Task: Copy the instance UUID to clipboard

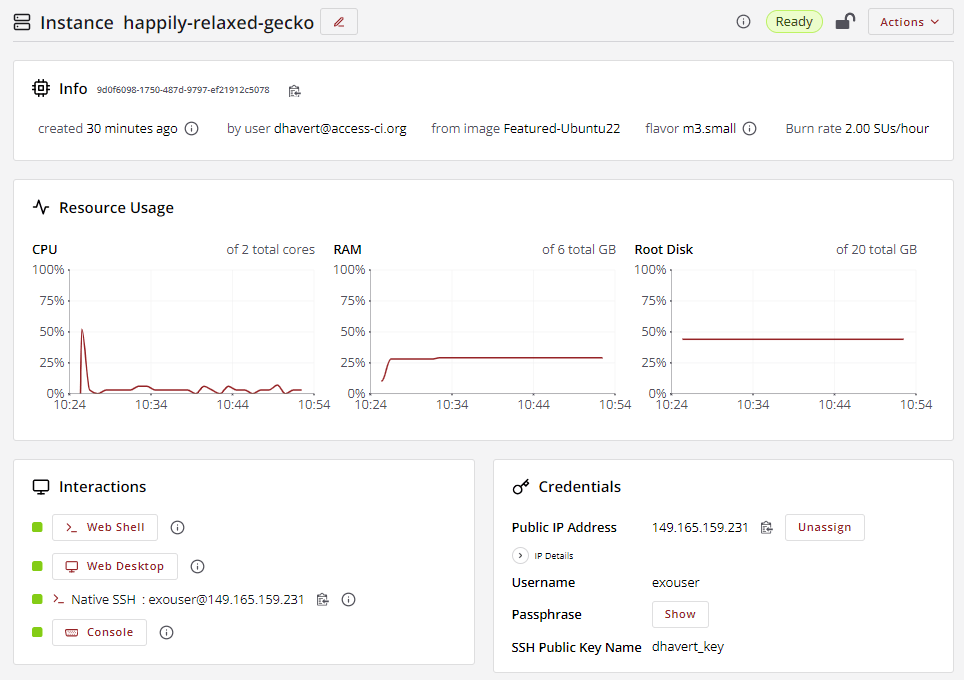Action: (294, 91)
